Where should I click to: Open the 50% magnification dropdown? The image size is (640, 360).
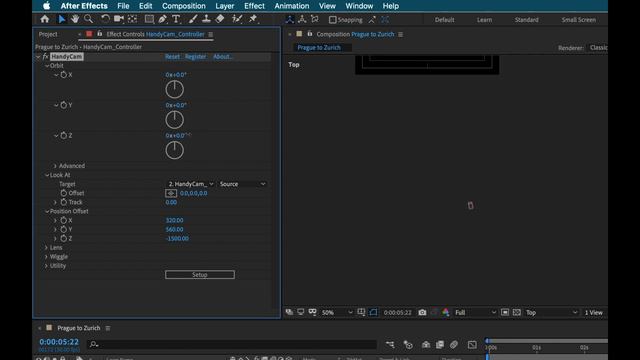[337, 313]
